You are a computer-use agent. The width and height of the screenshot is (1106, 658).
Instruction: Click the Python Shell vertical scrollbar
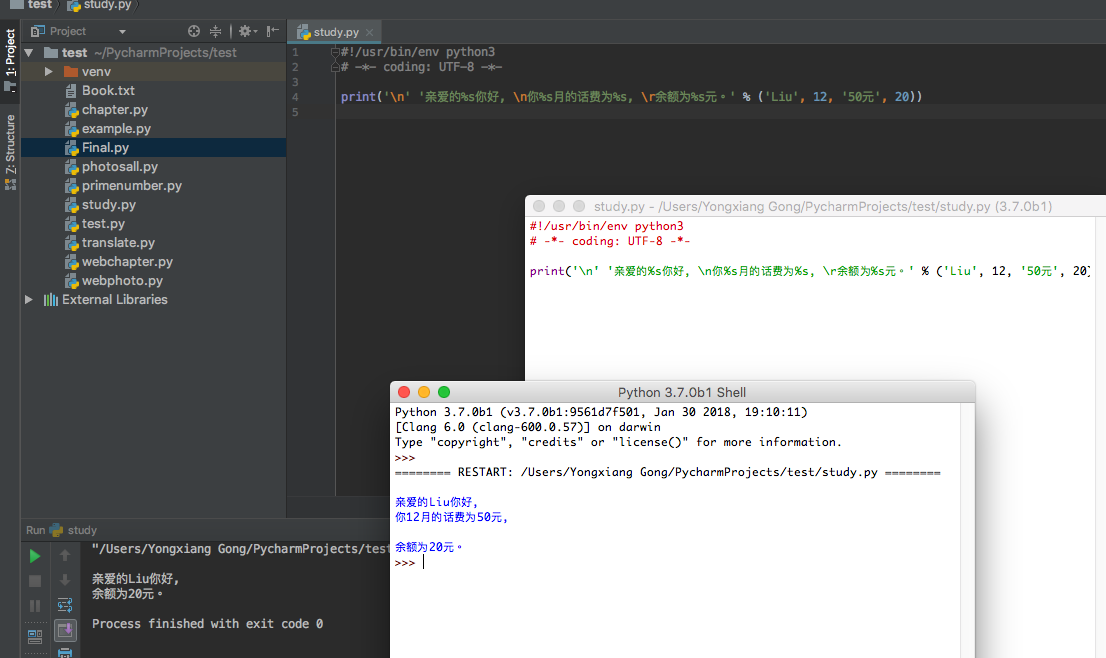pos(967,530)
